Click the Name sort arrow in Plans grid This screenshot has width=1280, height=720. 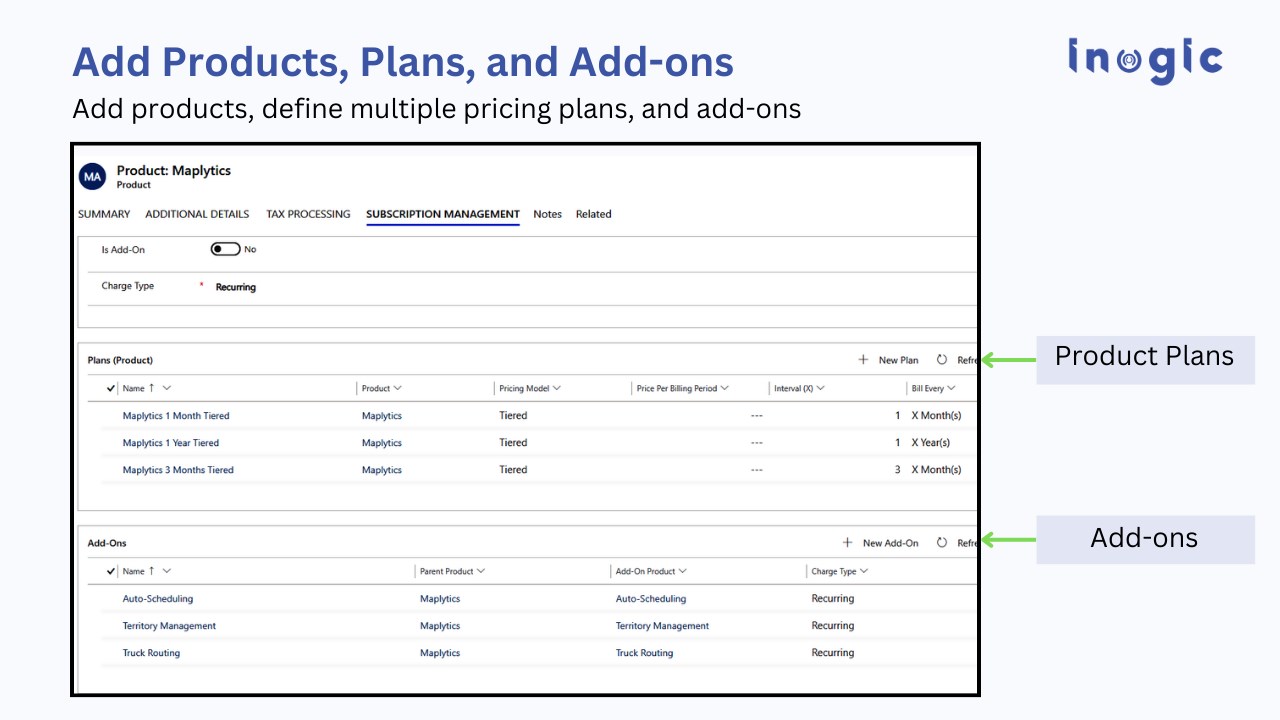click(152, 388)
